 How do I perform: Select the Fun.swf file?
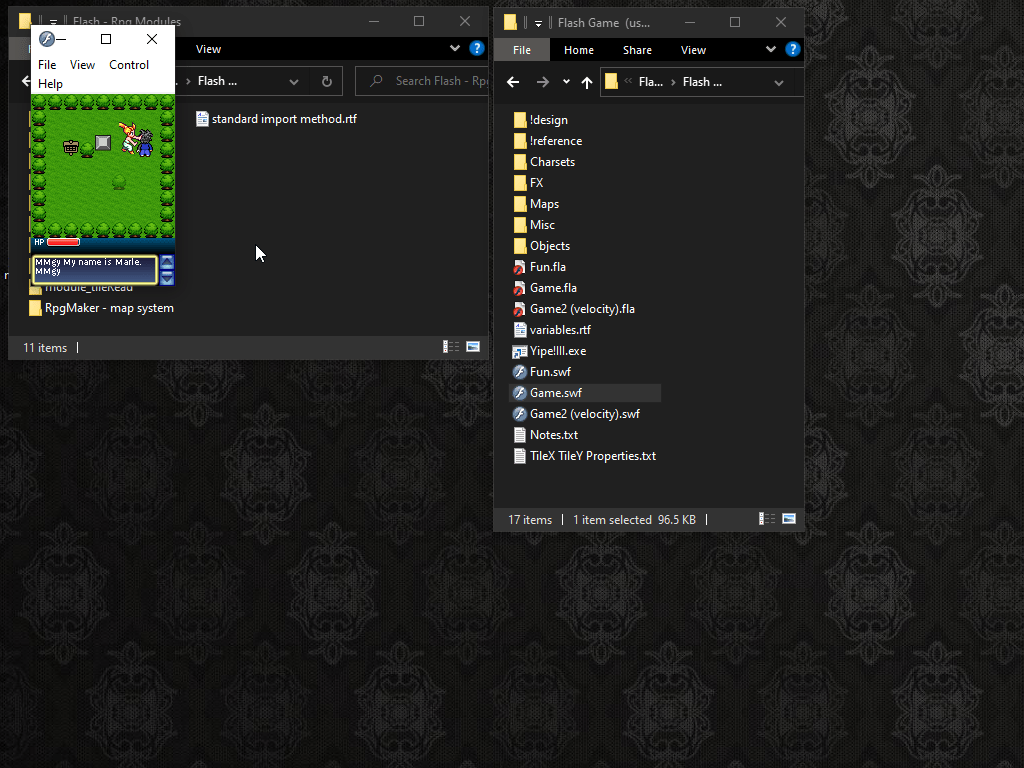(x=550, y=372)
